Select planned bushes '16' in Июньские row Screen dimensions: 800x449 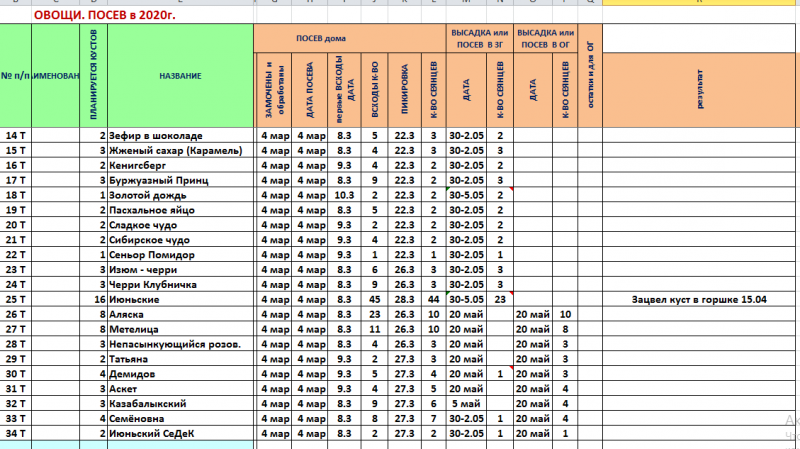(93, 300)
